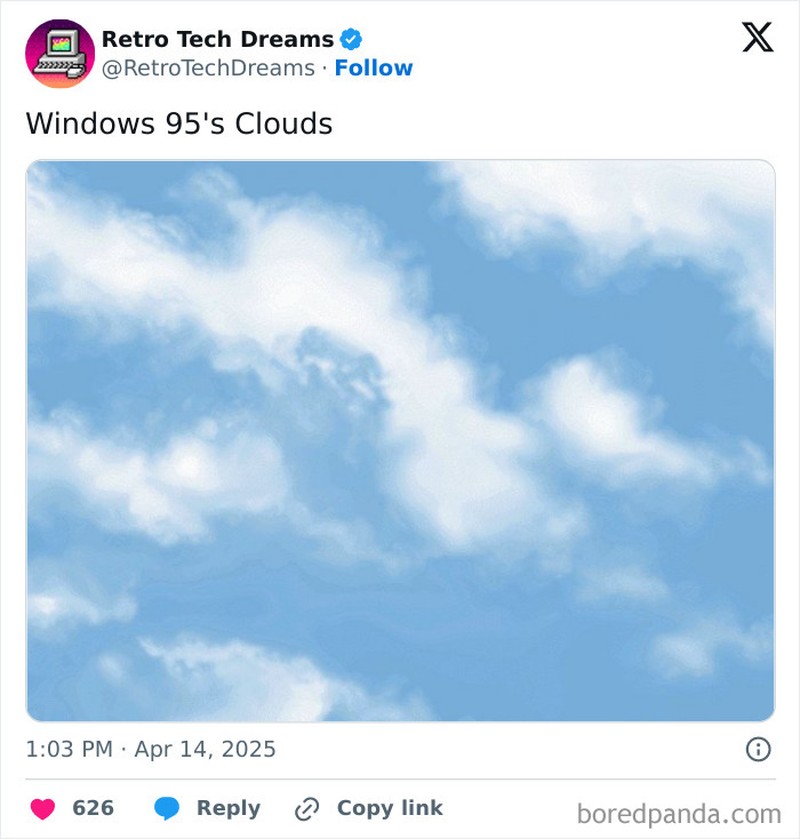Screen dimensions: 800x839
Task: Click the 626 likes count
Action: (x=93, y=808)
